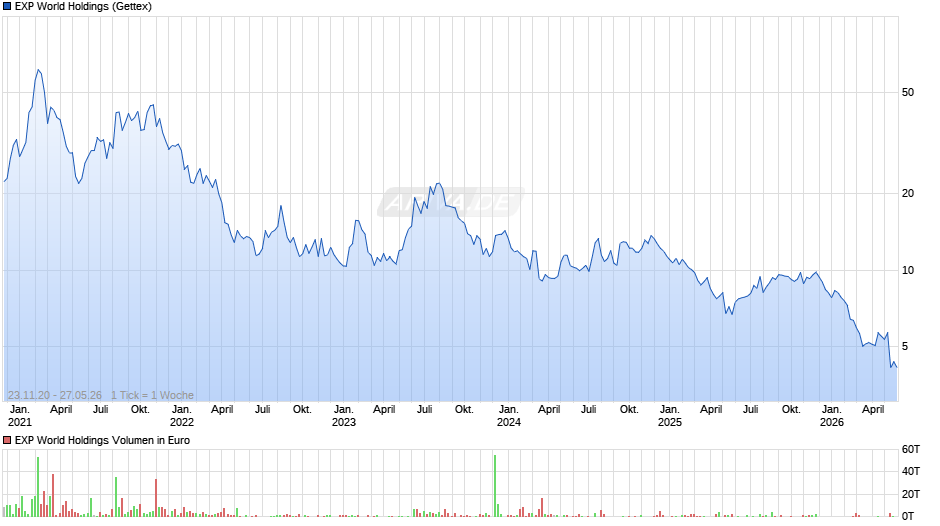940x526 pixels.
Task: Click the date range text '23.11.20 - 27.05.26'
Action: tap(55, 395)
